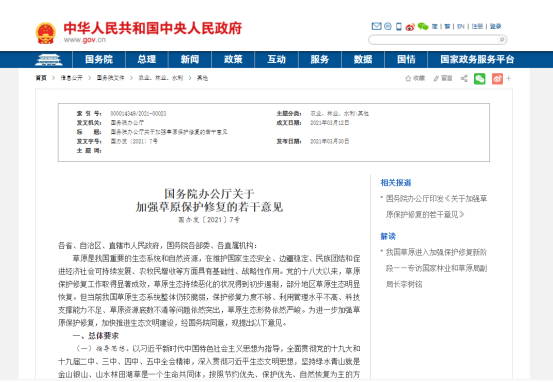Share via green WeChat button near breadcrumb

tap(480, 78)
